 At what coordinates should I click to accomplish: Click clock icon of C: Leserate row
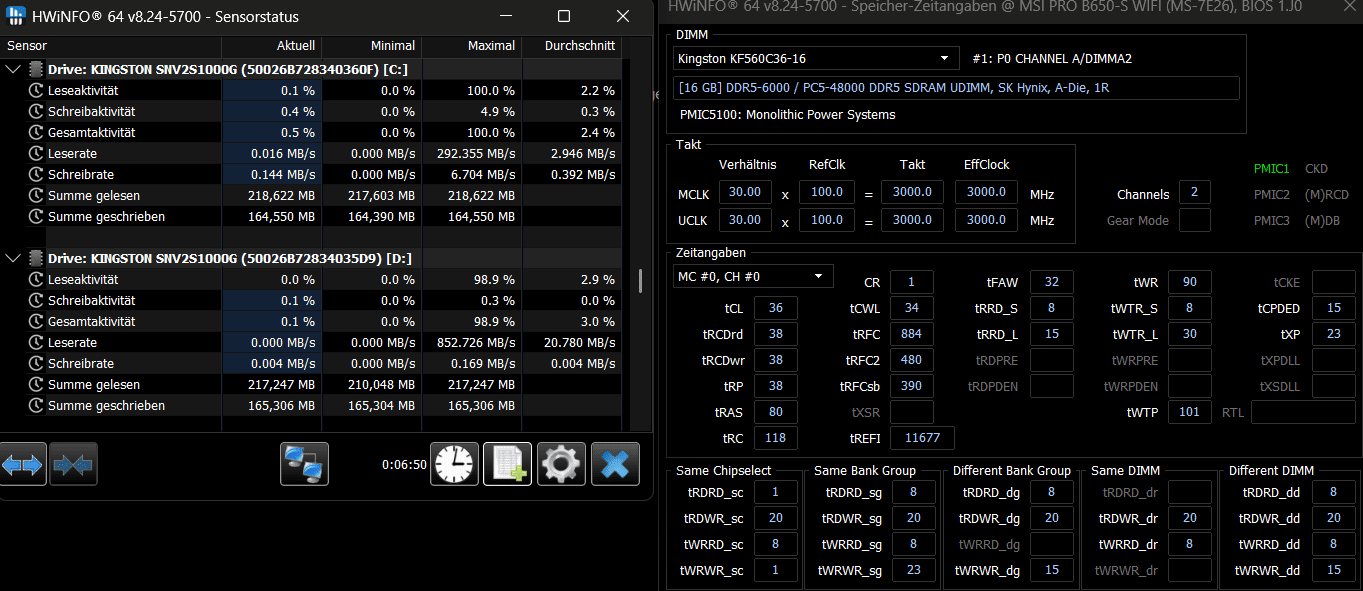coord(36,153)
